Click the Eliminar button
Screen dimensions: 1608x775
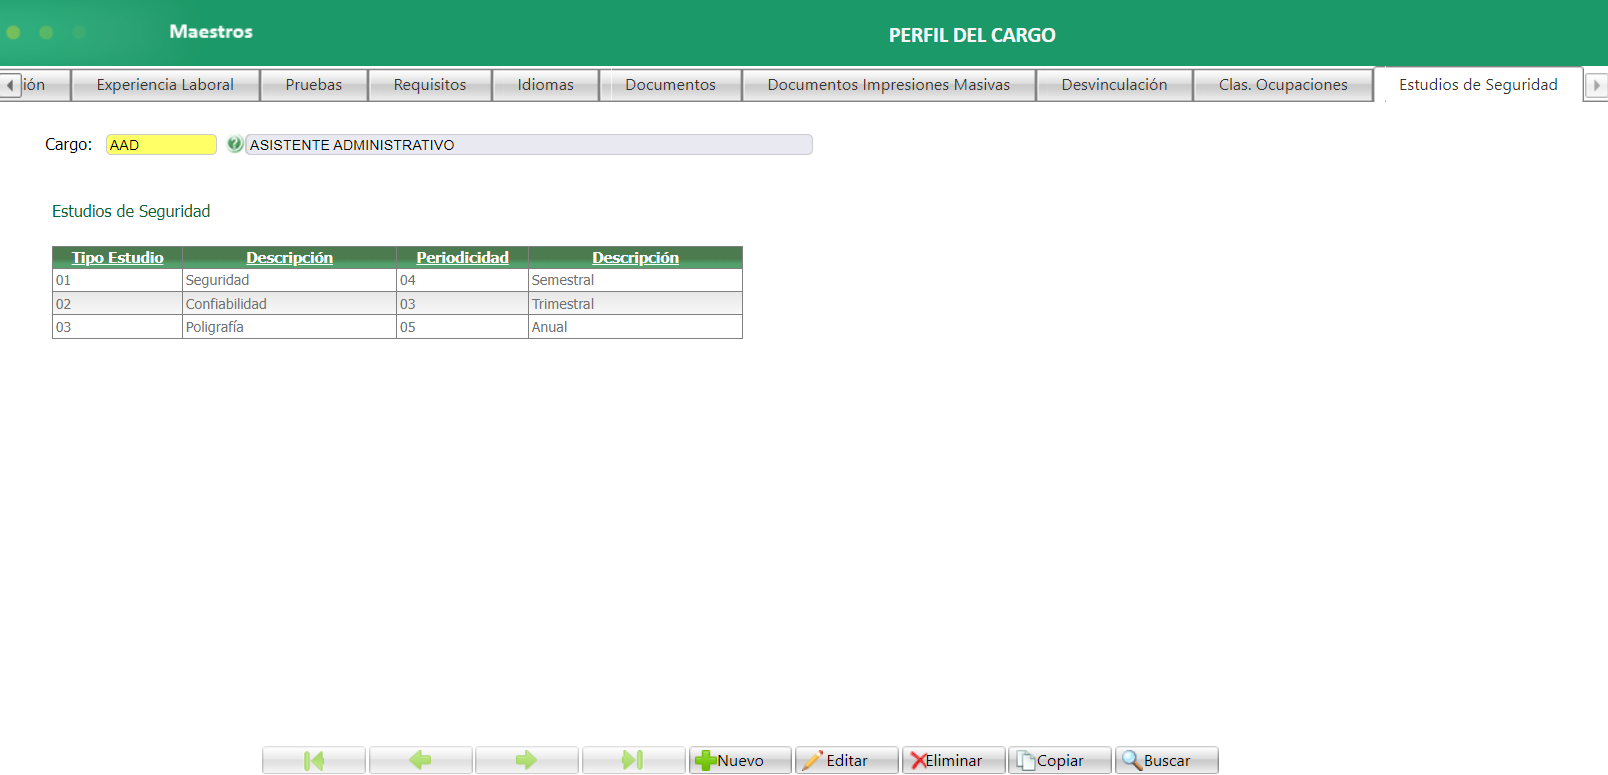[953, 760]
